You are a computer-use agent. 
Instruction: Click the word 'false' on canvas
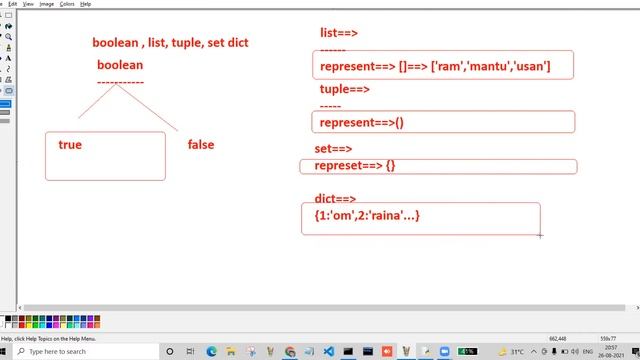point(201,144)
